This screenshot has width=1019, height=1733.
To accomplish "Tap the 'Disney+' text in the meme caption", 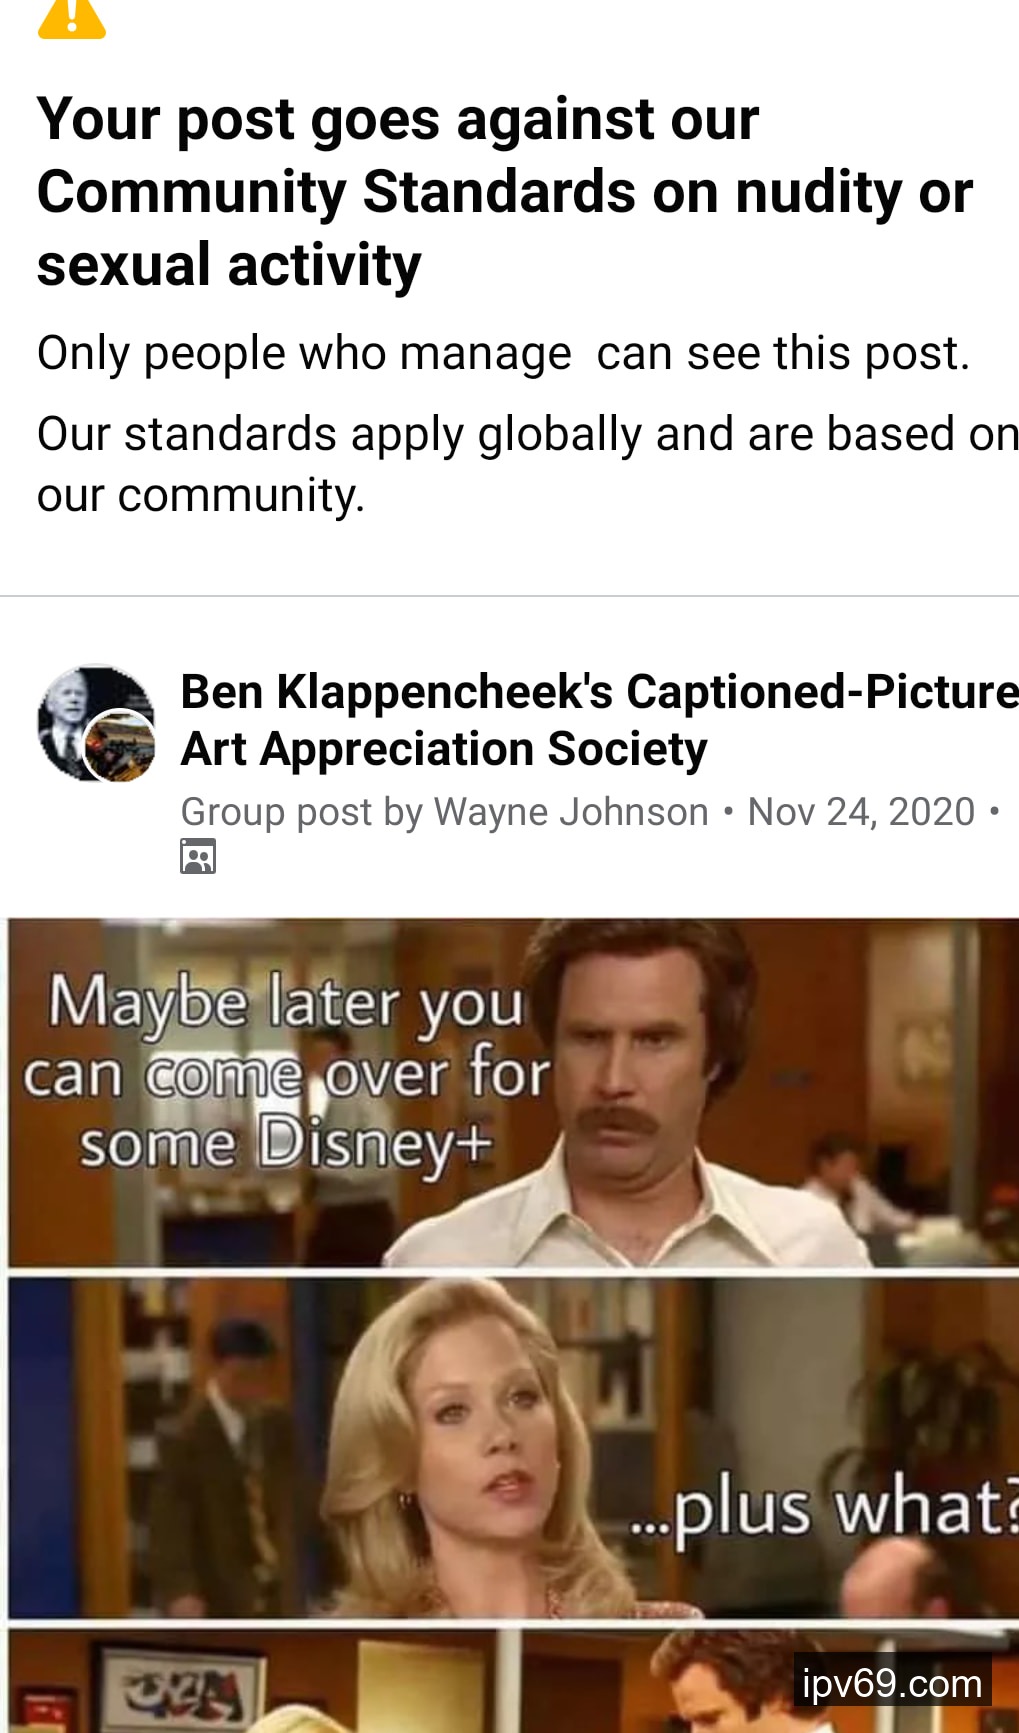I will coord(376,1145).
